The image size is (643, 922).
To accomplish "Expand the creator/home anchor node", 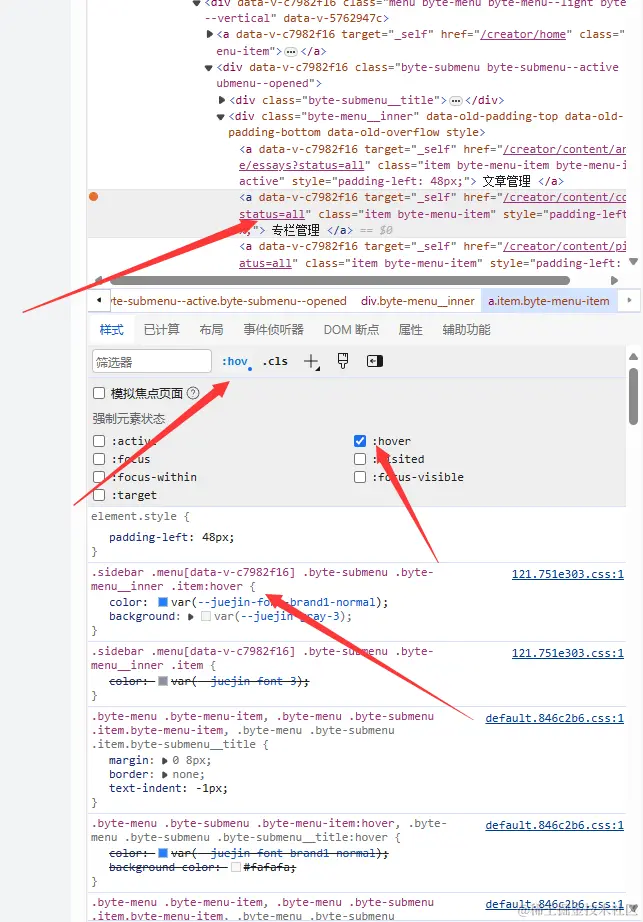I will tap(210, 34).
